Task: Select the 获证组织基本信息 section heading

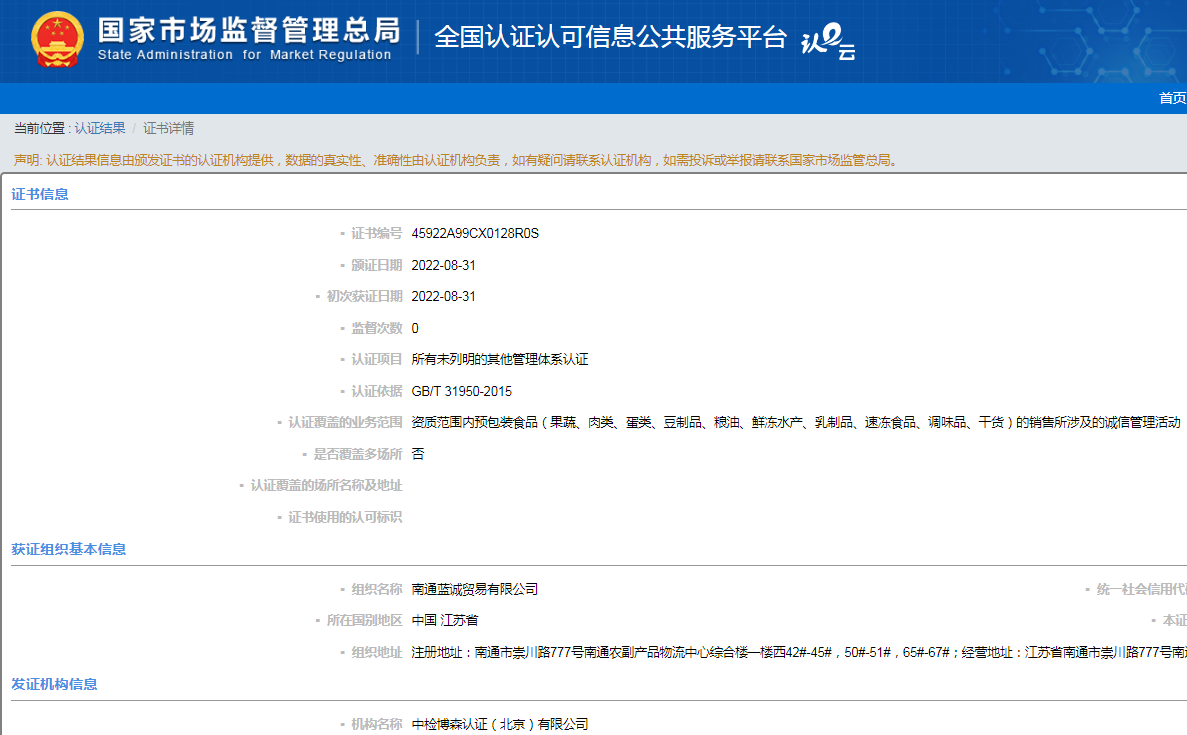Action: pos(69,550)
